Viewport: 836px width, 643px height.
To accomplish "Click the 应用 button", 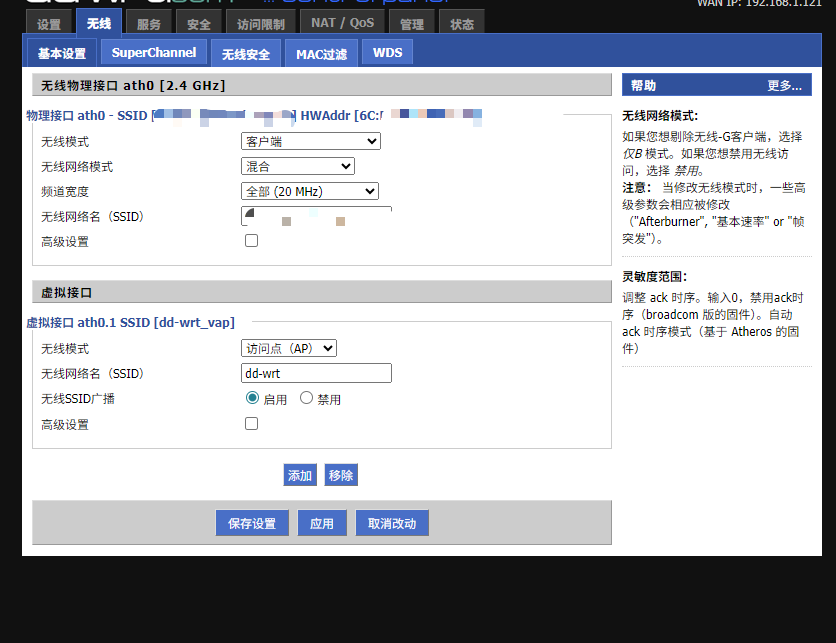I will pyautogui.click(x=322, y=523).
